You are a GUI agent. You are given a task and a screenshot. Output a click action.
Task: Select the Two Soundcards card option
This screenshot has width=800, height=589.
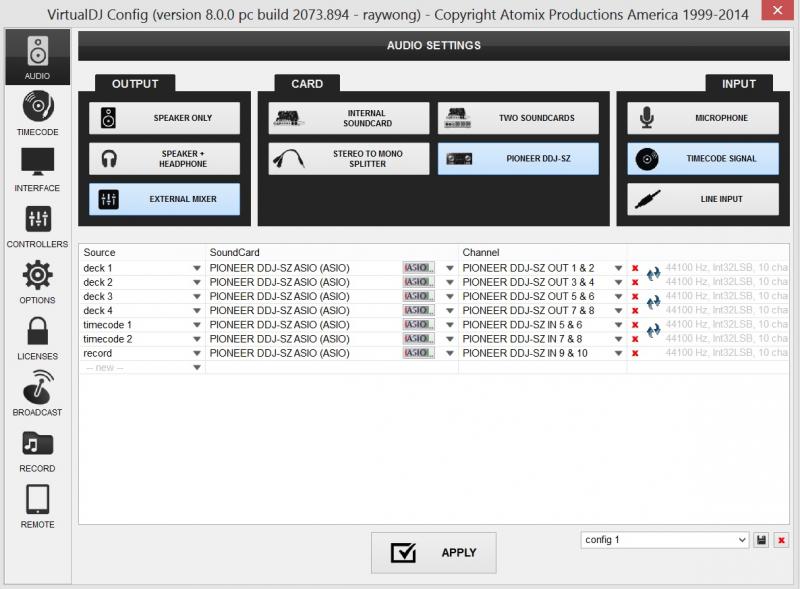coord(518,118)
